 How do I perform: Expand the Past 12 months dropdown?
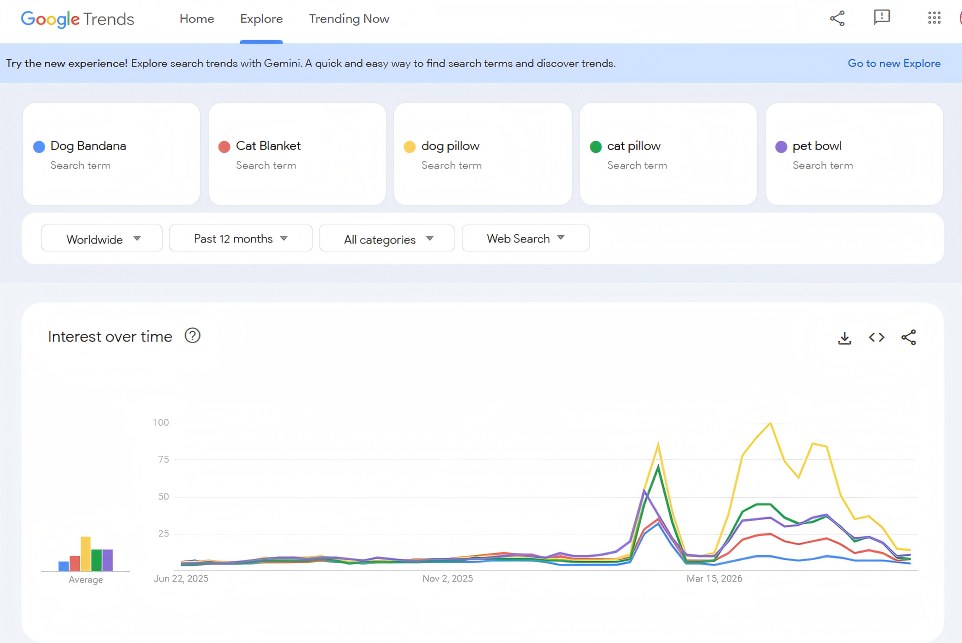(x=240, y=238)
